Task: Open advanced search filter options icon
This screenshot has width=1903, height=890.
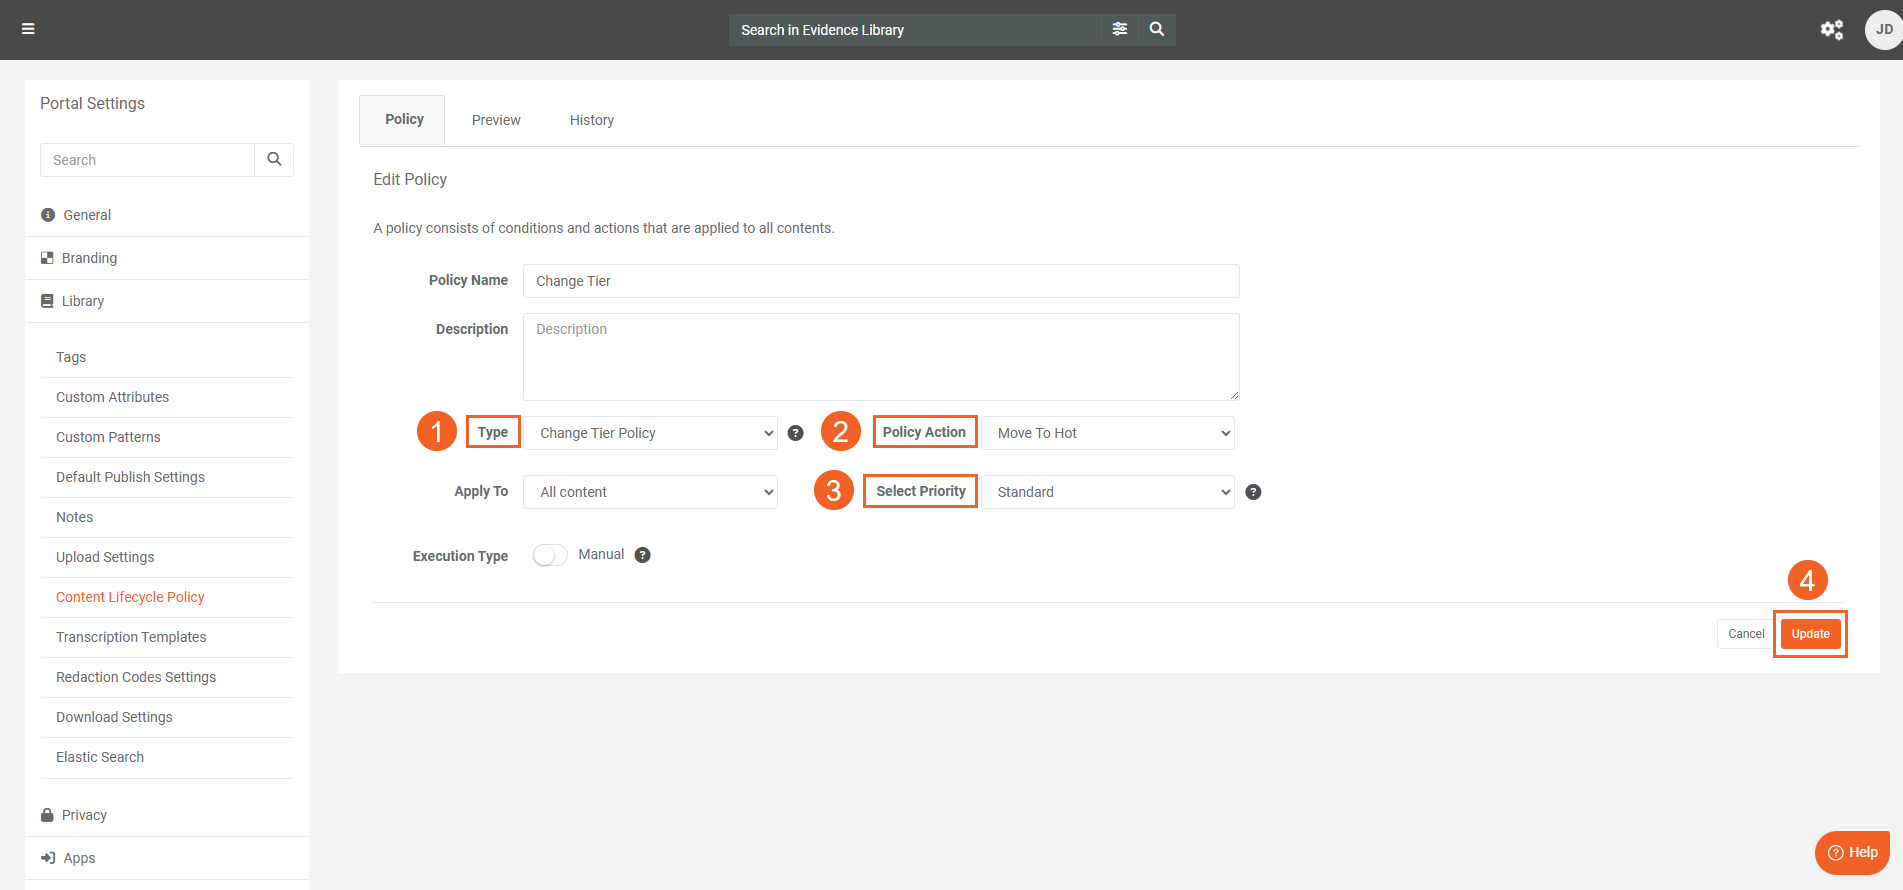Action: (1120, 29)
